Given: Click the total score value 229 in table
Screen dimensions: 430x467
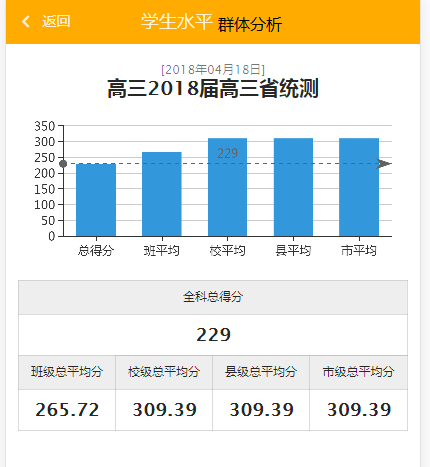Looking at the screenshot, I should (213, 335).
